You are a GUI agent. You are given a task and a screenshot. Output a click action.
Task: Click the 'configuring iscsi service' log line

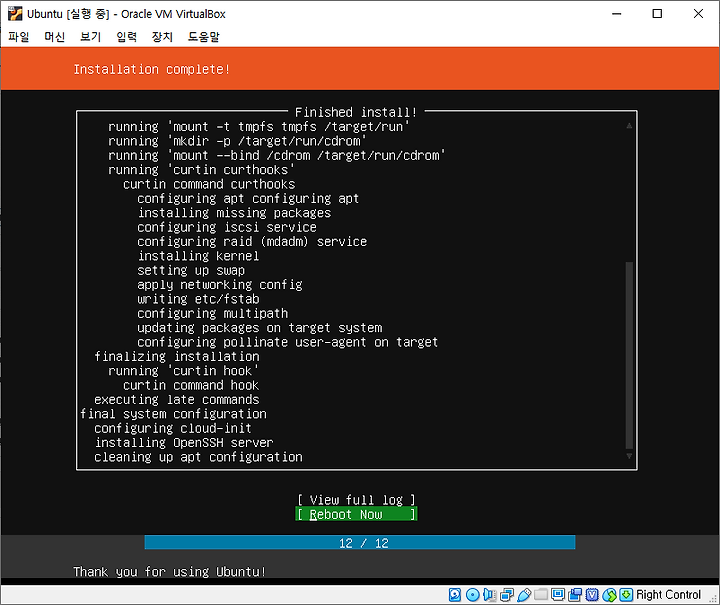pos(227,227)
